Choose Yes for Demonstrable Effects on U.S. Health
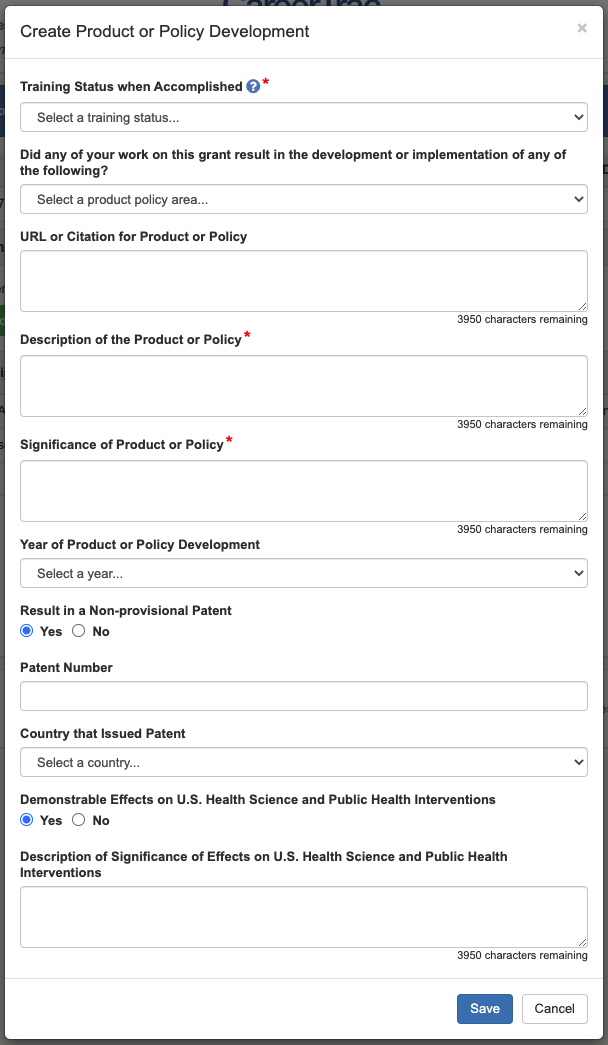608x1045 pixels. pyautogui.click(x=27, y=820)
